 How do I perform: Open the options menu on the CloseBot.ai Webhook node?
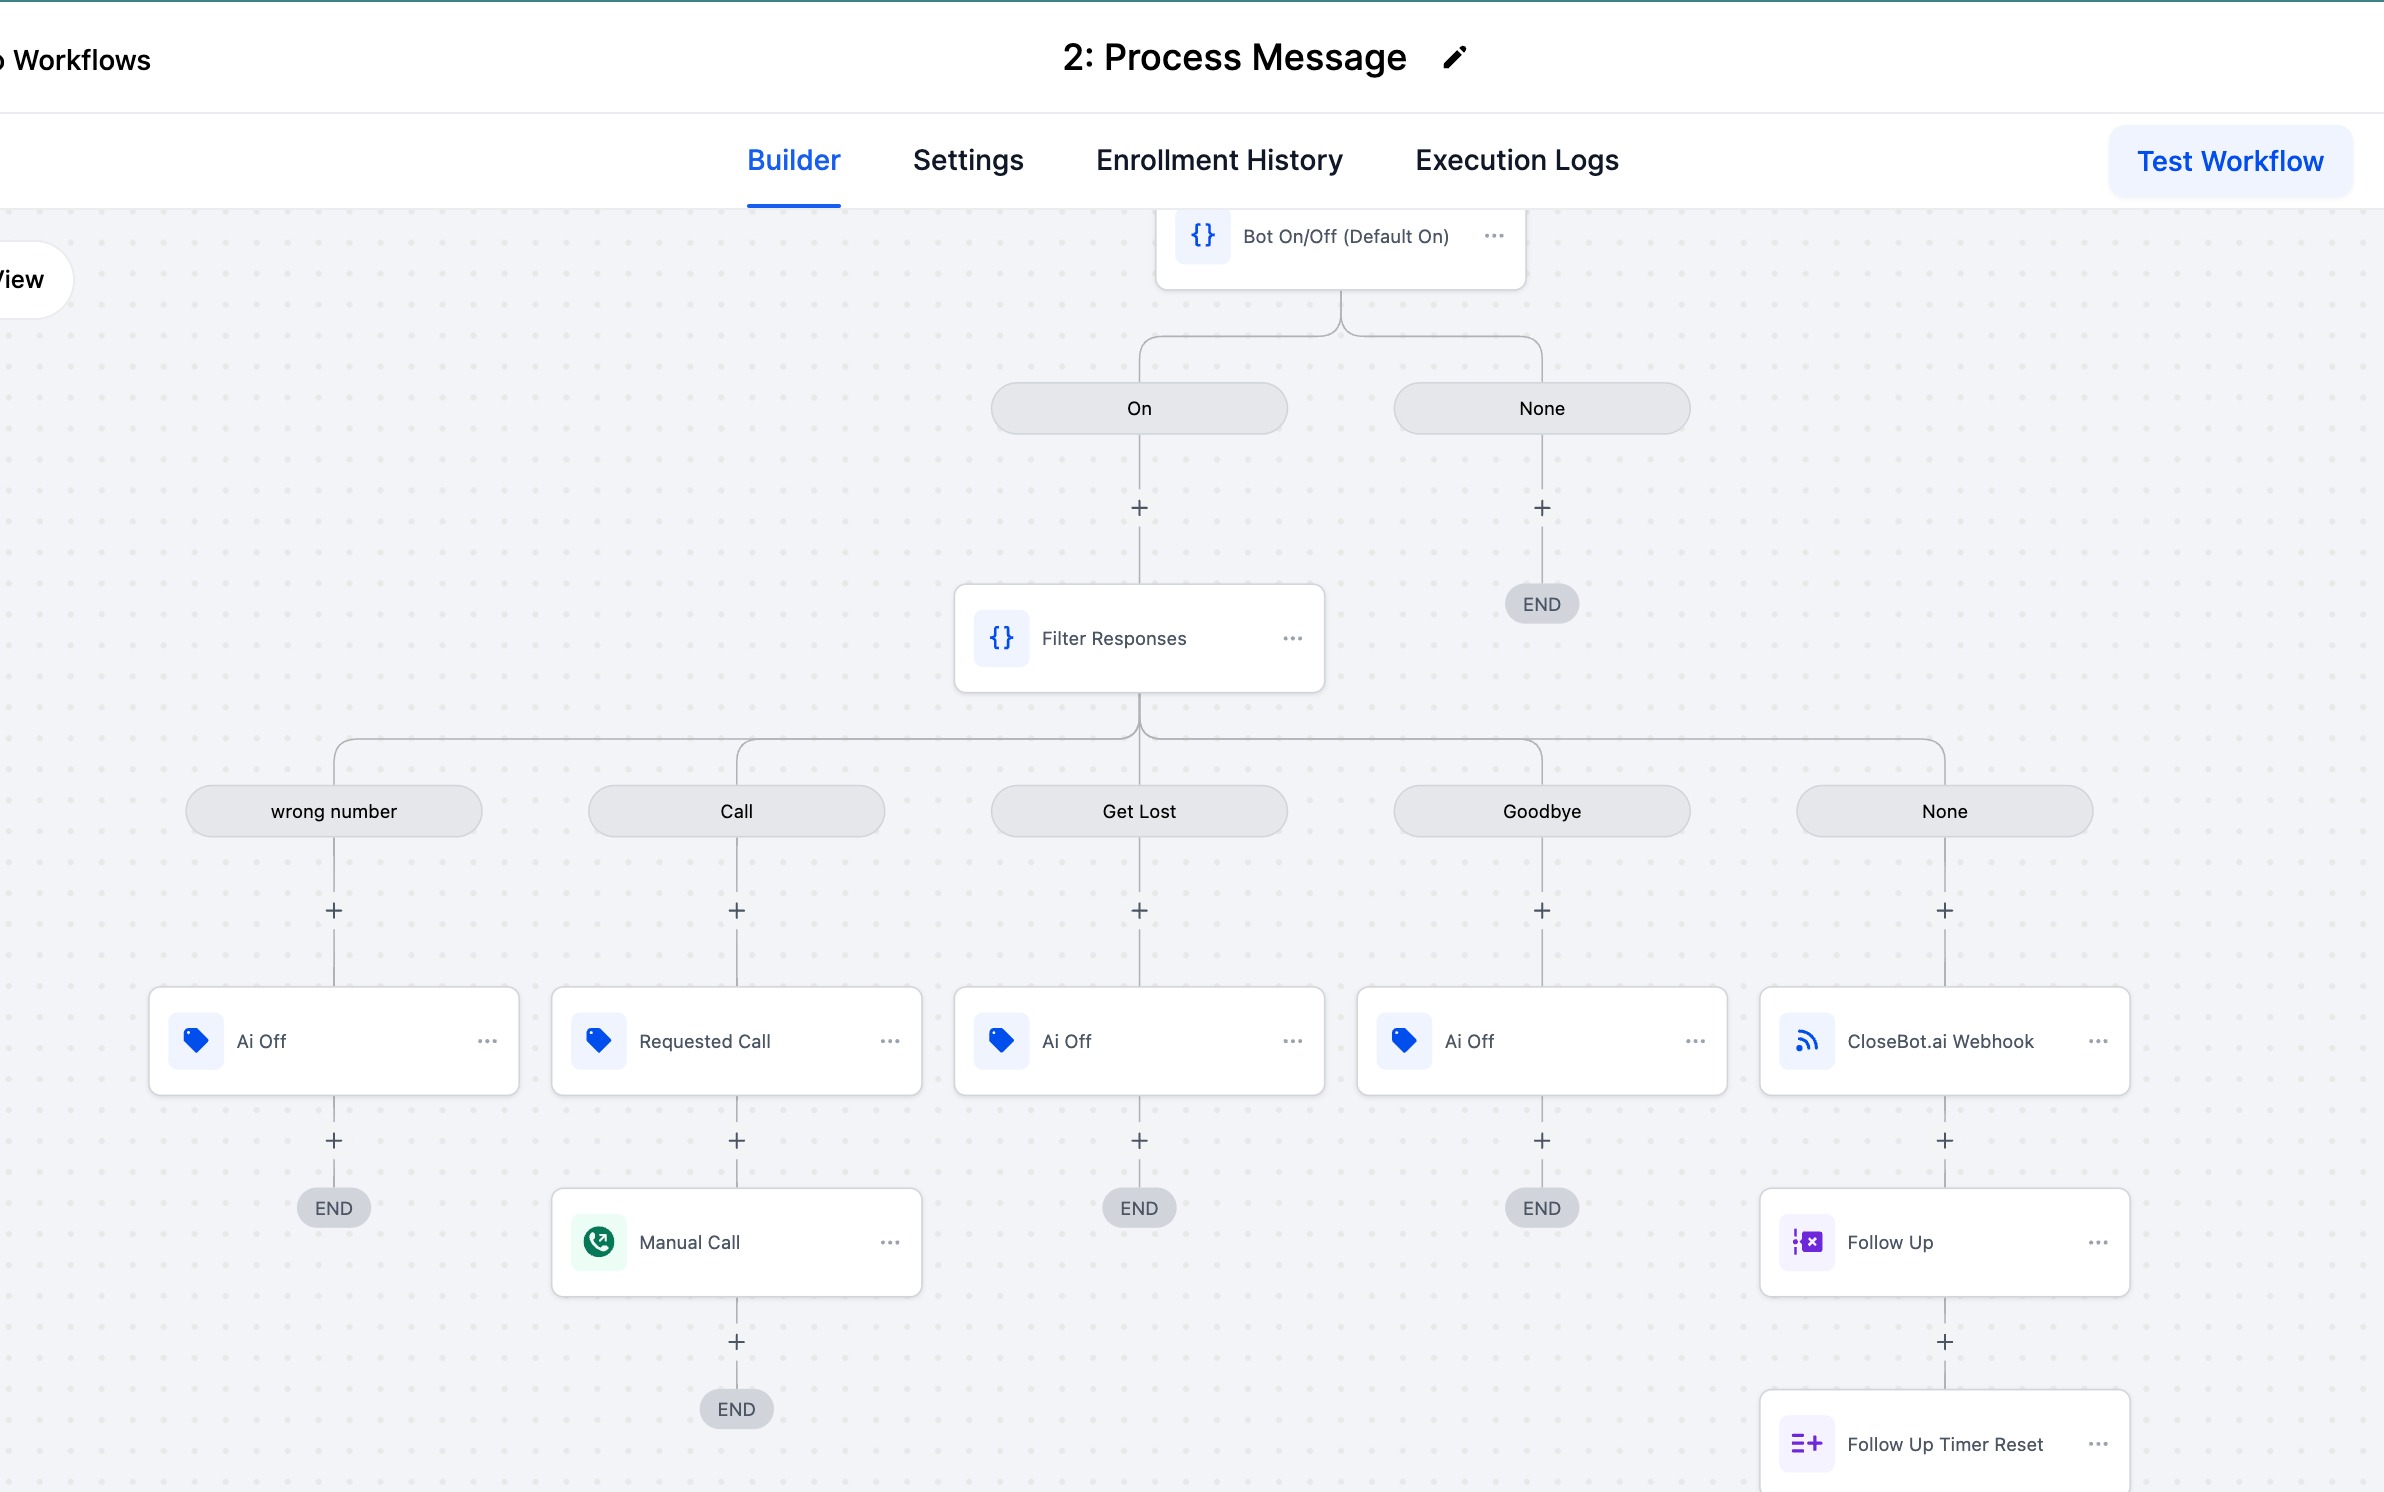[x=2098, y=1041]
